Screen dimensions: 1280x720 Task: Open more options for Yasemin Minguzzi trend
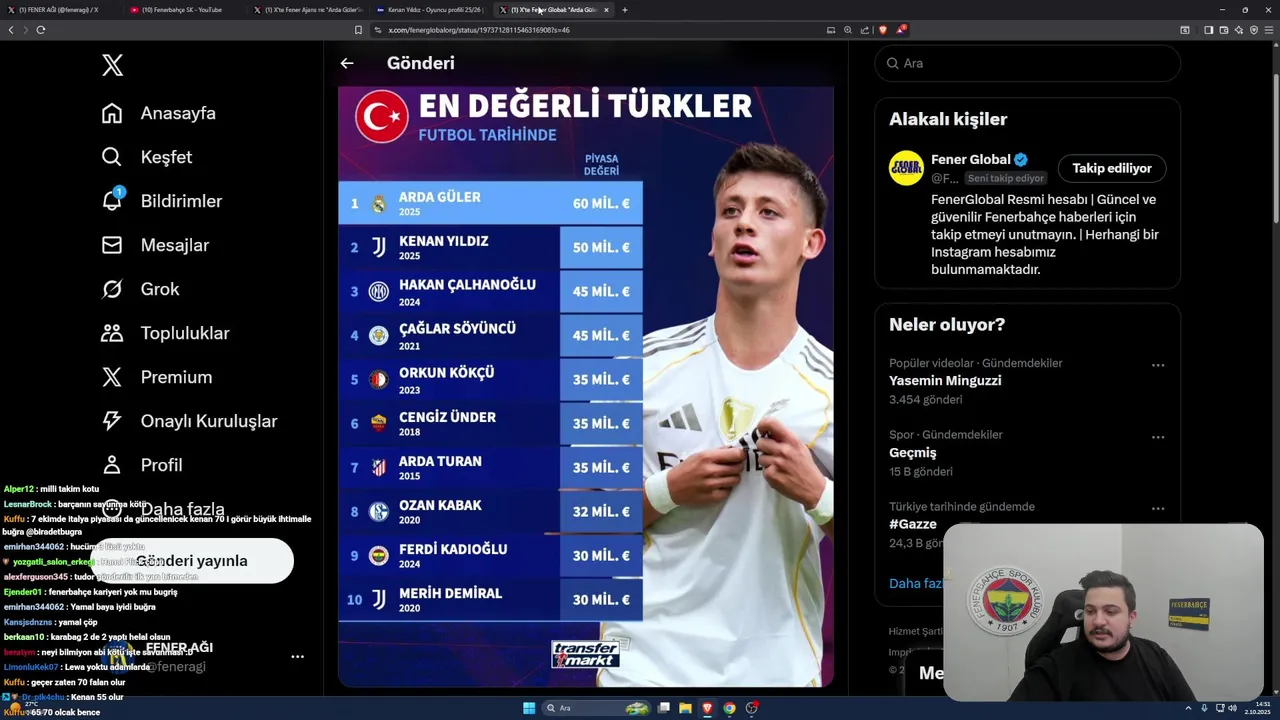pos(1158,365)
